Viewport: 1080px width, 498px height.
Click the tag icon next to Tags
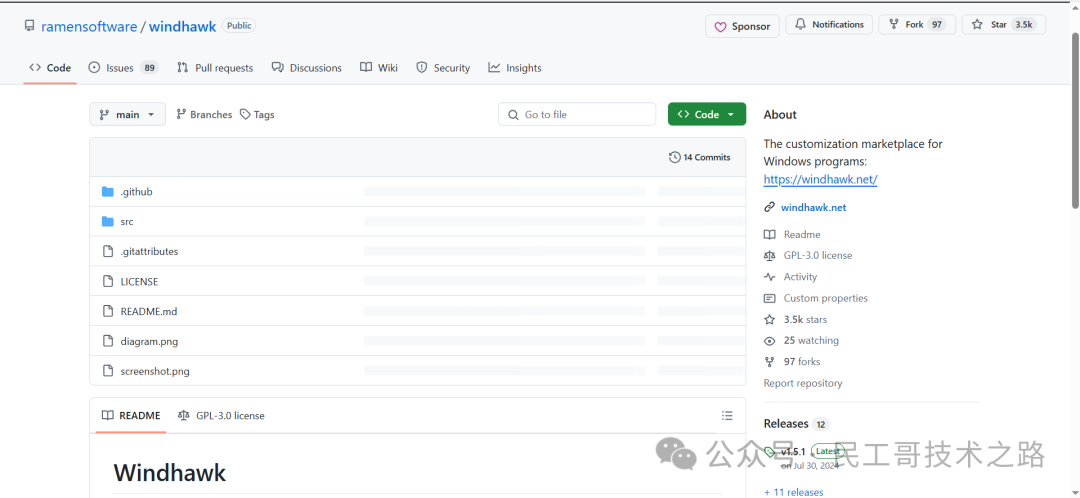[245, 114]
